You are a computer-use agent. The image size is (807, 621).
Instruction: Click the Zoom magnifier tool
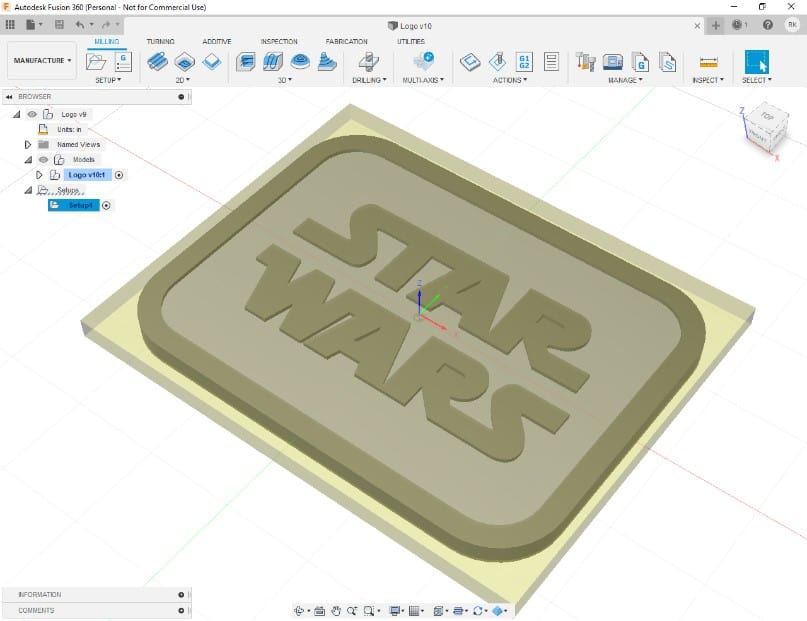click(x=352, y=611)
